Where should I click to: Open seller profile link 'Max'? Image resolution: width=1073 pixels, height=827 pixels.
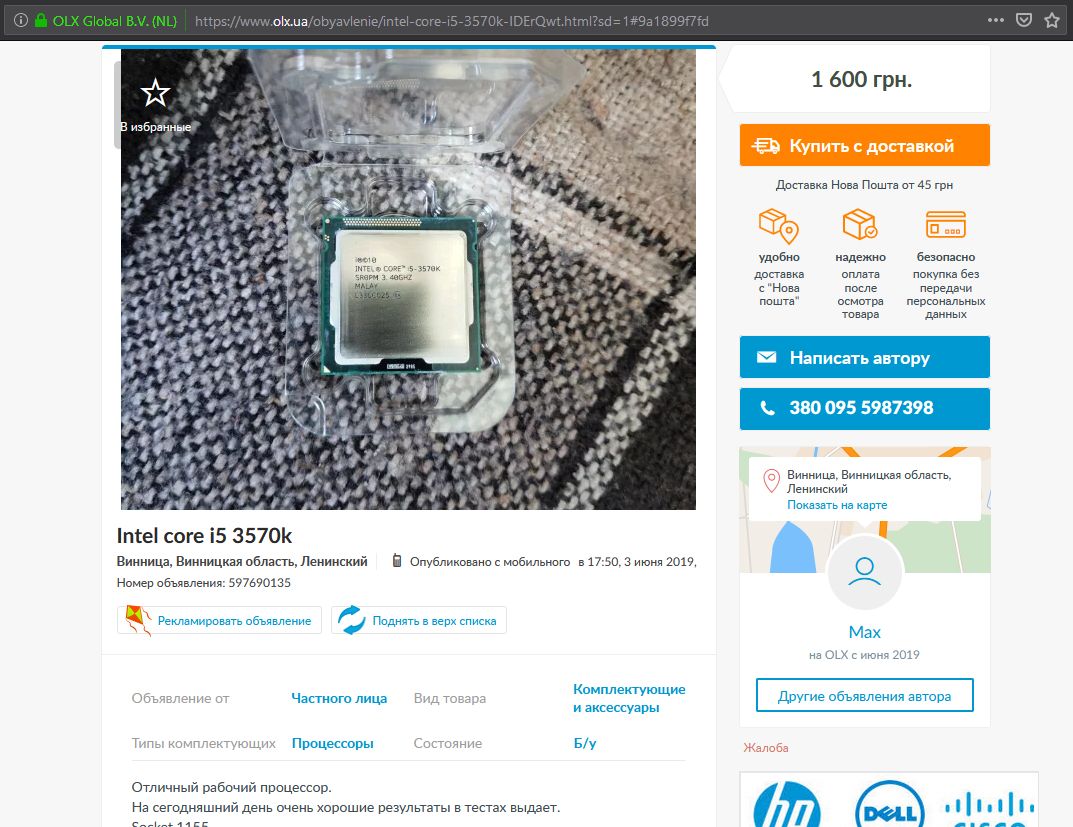pos(864,632)
